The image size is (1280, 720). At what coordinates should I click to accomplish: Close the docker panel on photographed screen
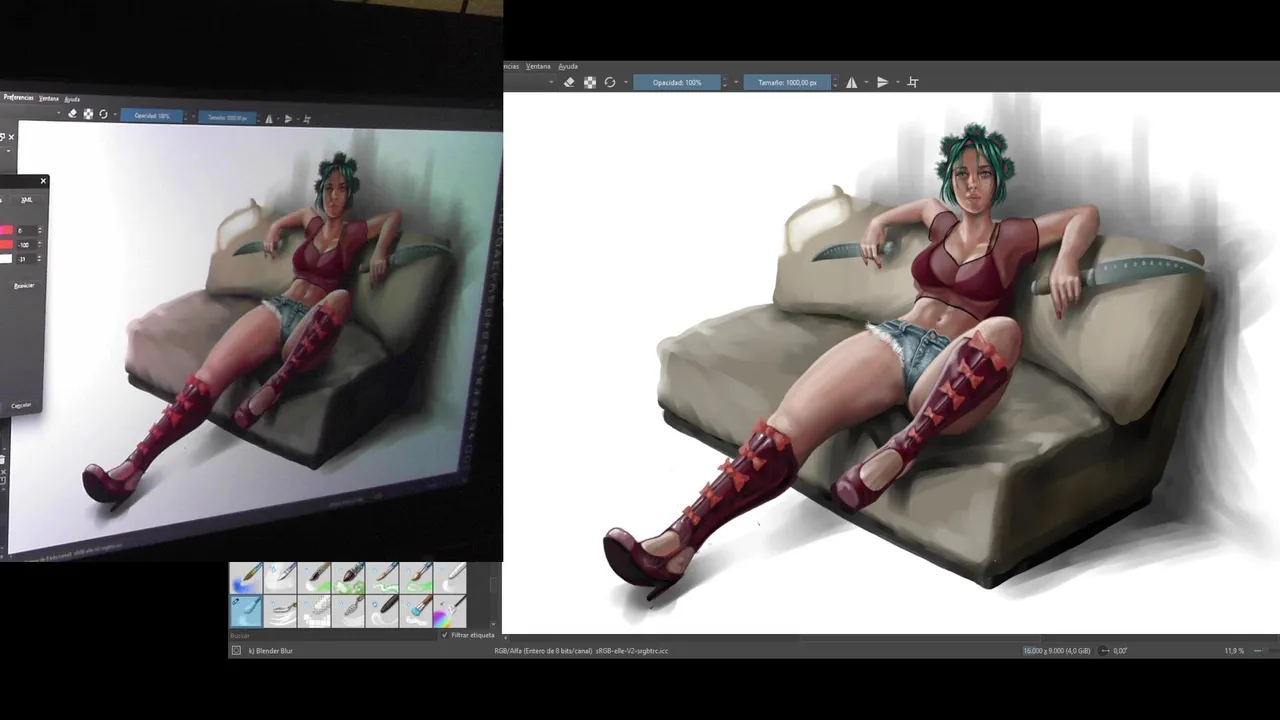click(11, 137)
